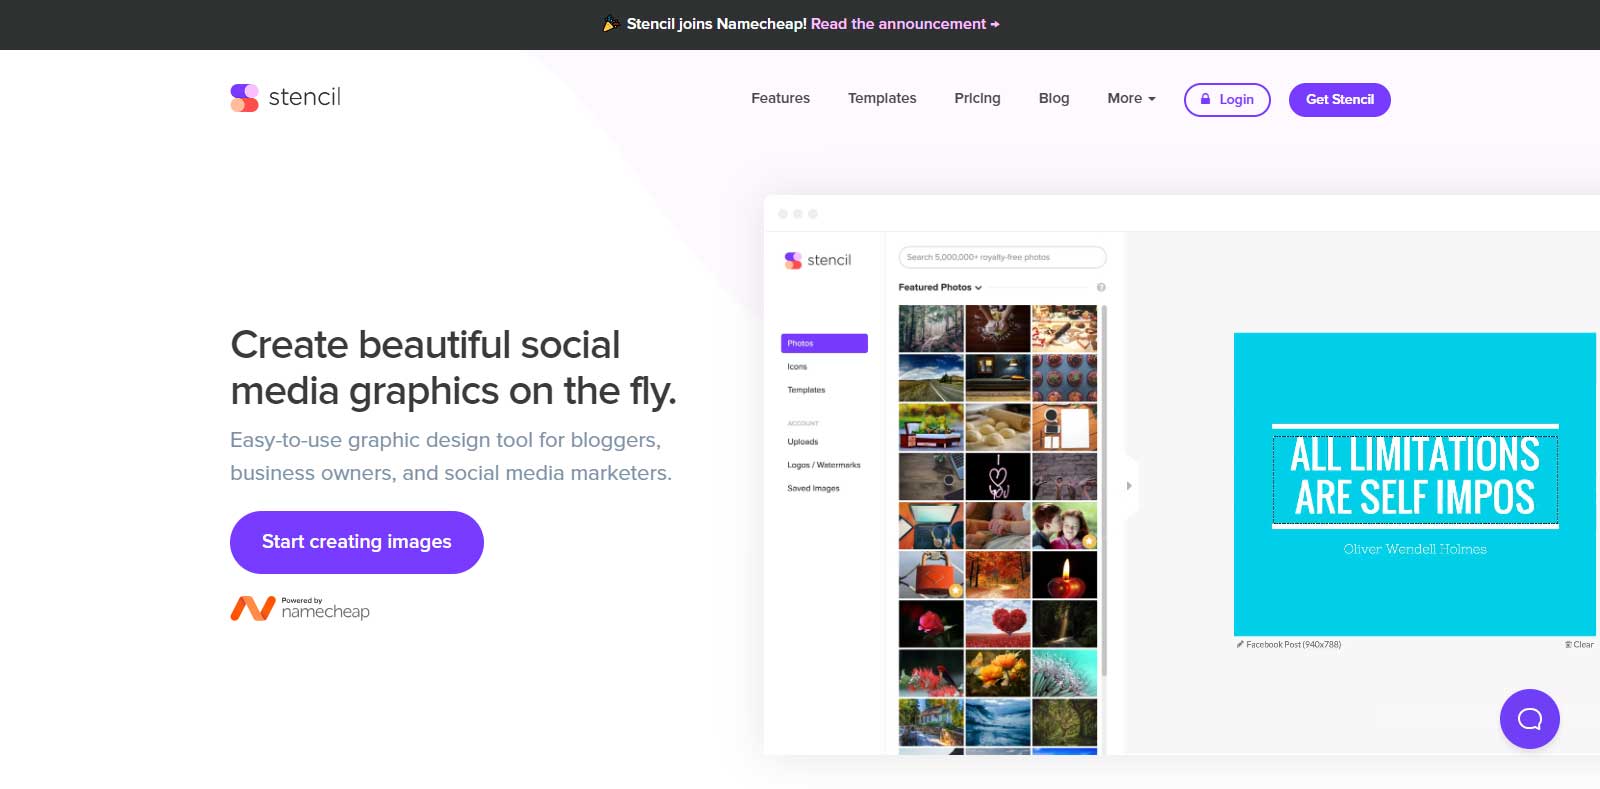Screen dimensions: 1600x789
Task: Select the candle photo thumbnail
Action: point(1064,574)
